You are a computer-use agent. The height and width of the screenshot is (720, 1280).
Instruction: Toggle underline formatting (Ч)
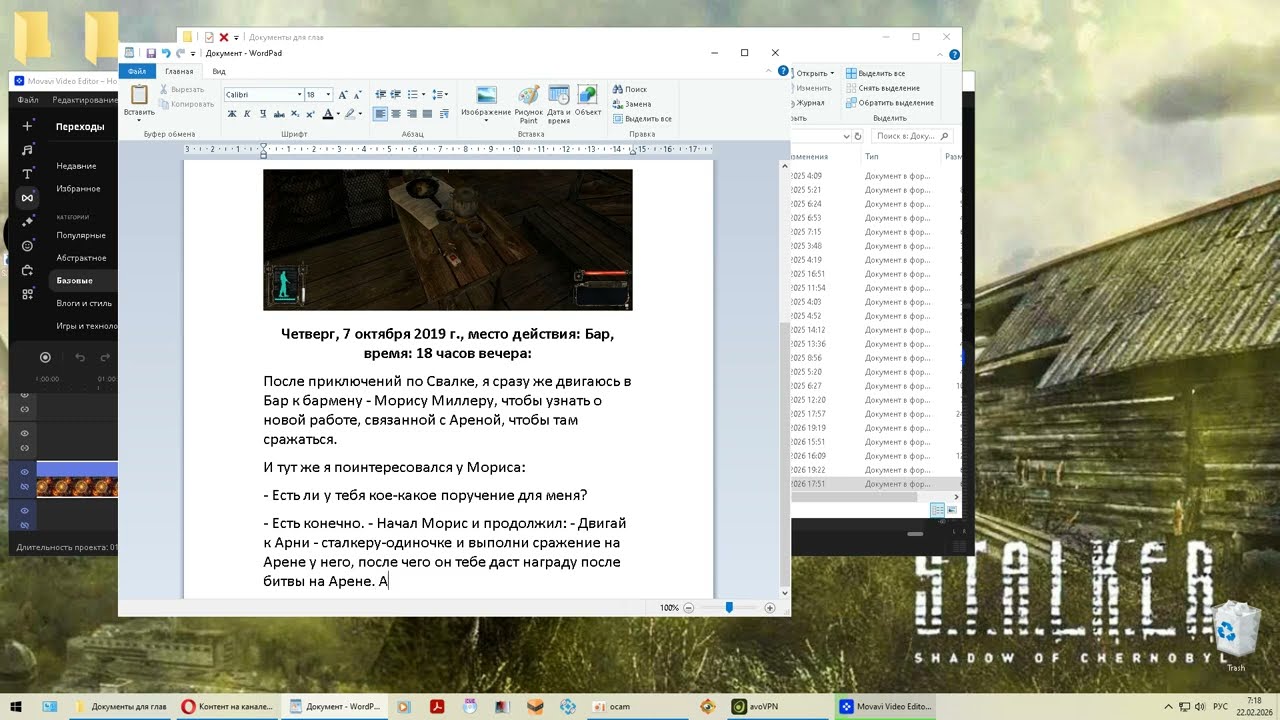pos(262,114)
